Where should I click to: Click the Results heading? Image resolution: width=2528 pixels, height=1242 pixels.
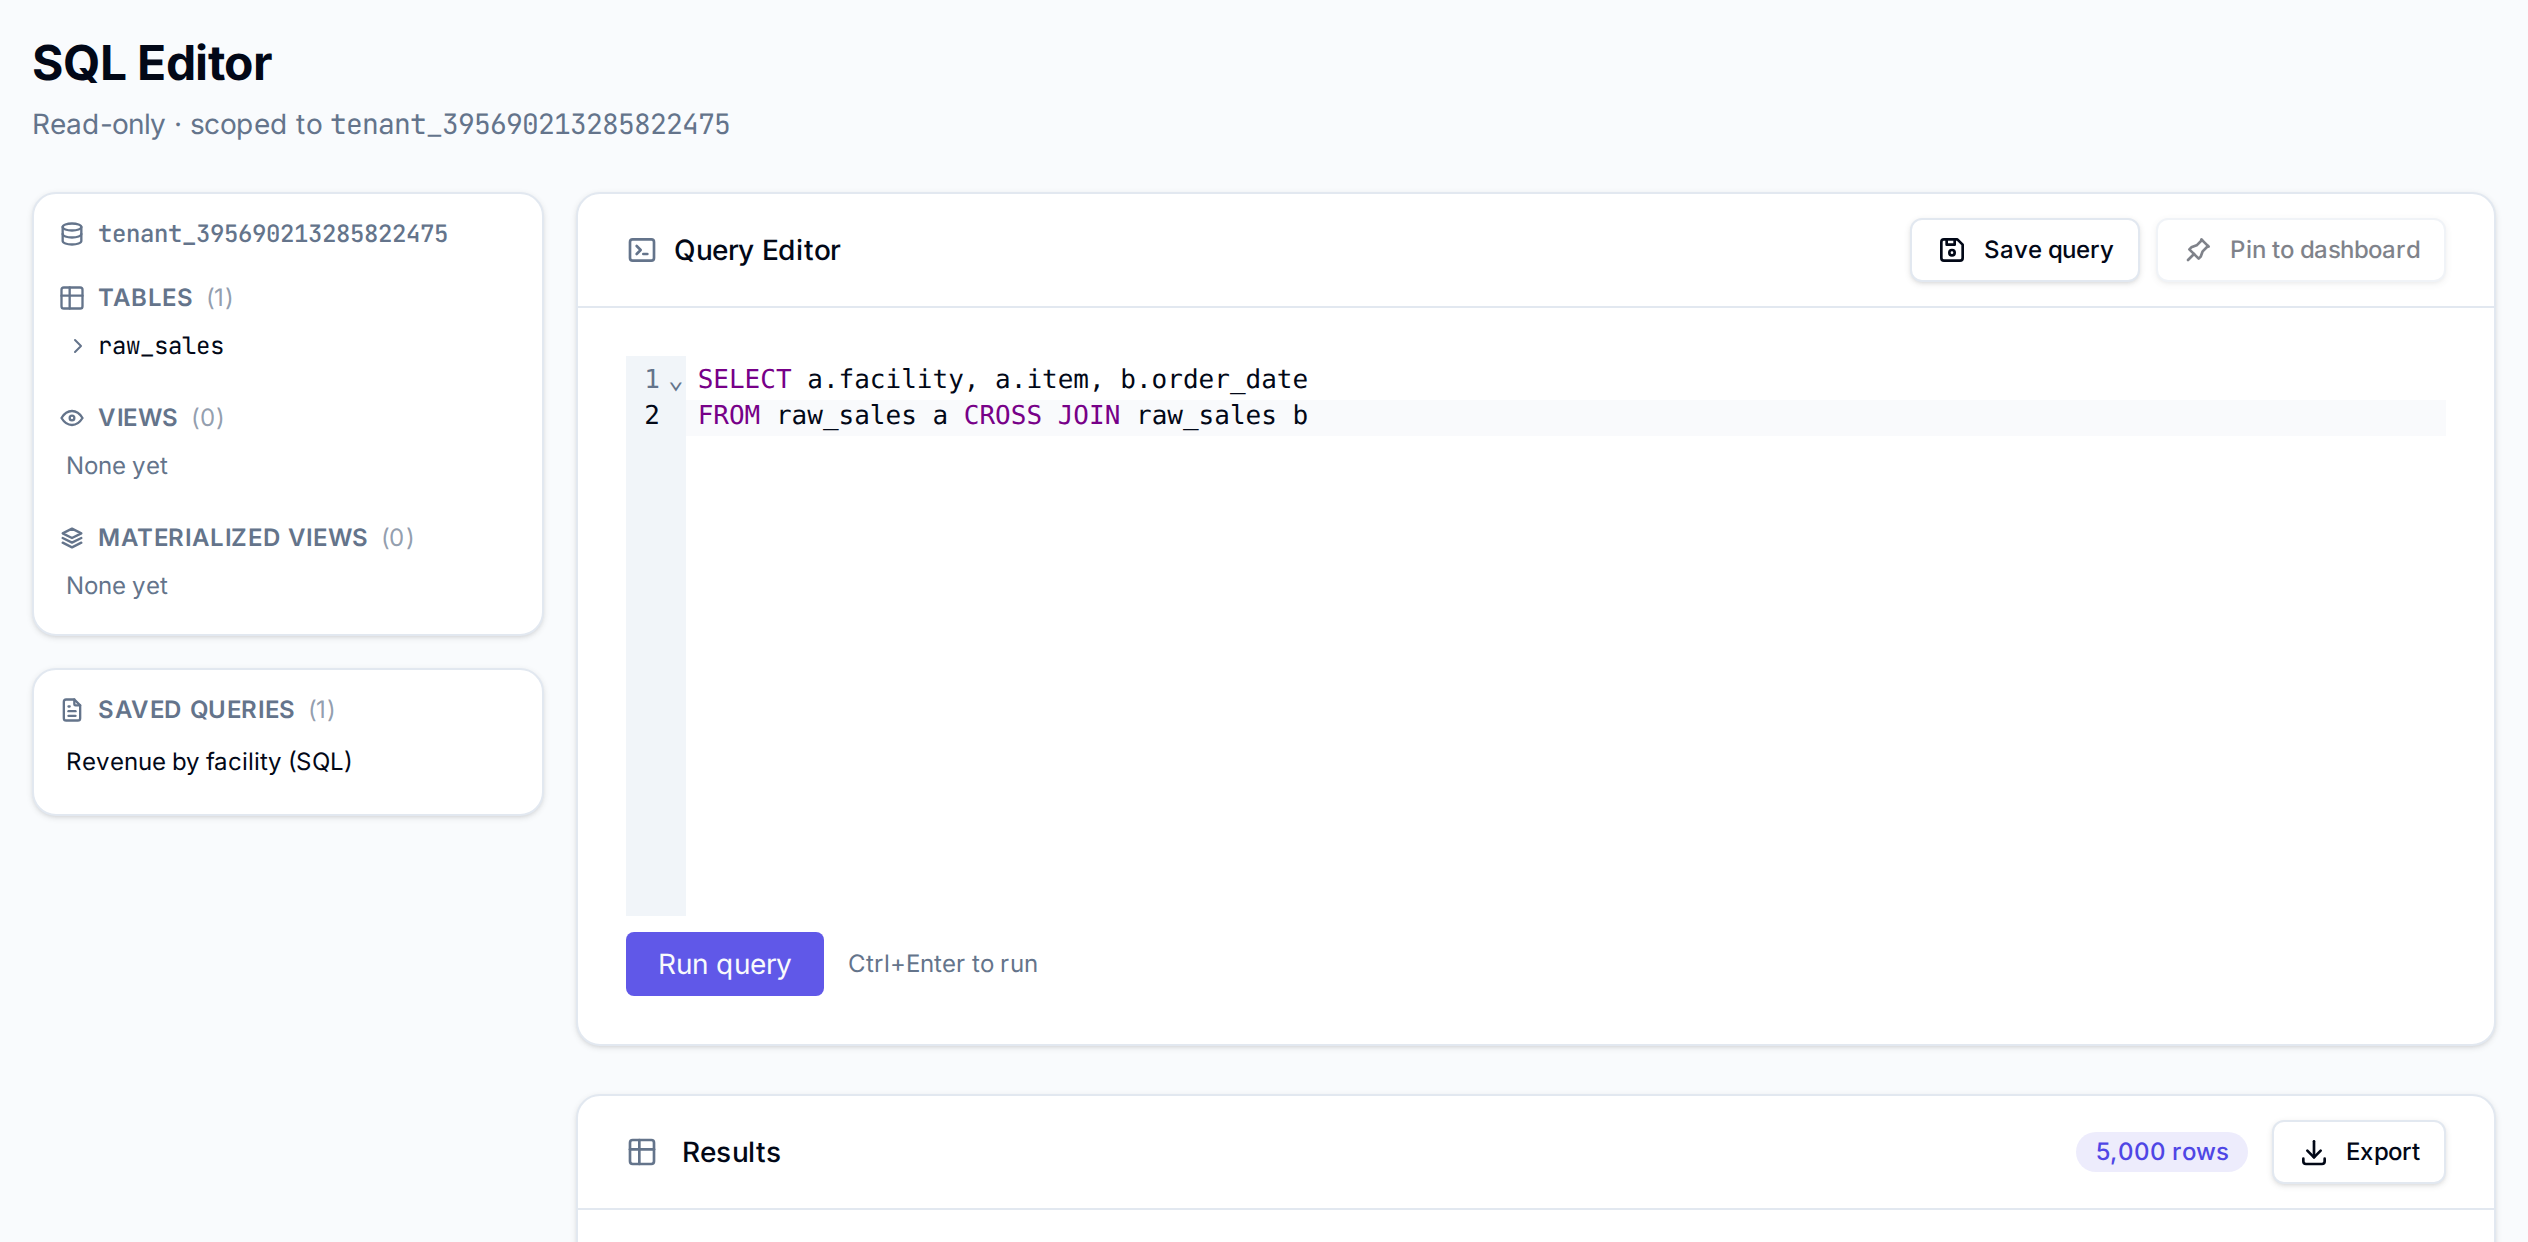click(x=731, y=1152)
